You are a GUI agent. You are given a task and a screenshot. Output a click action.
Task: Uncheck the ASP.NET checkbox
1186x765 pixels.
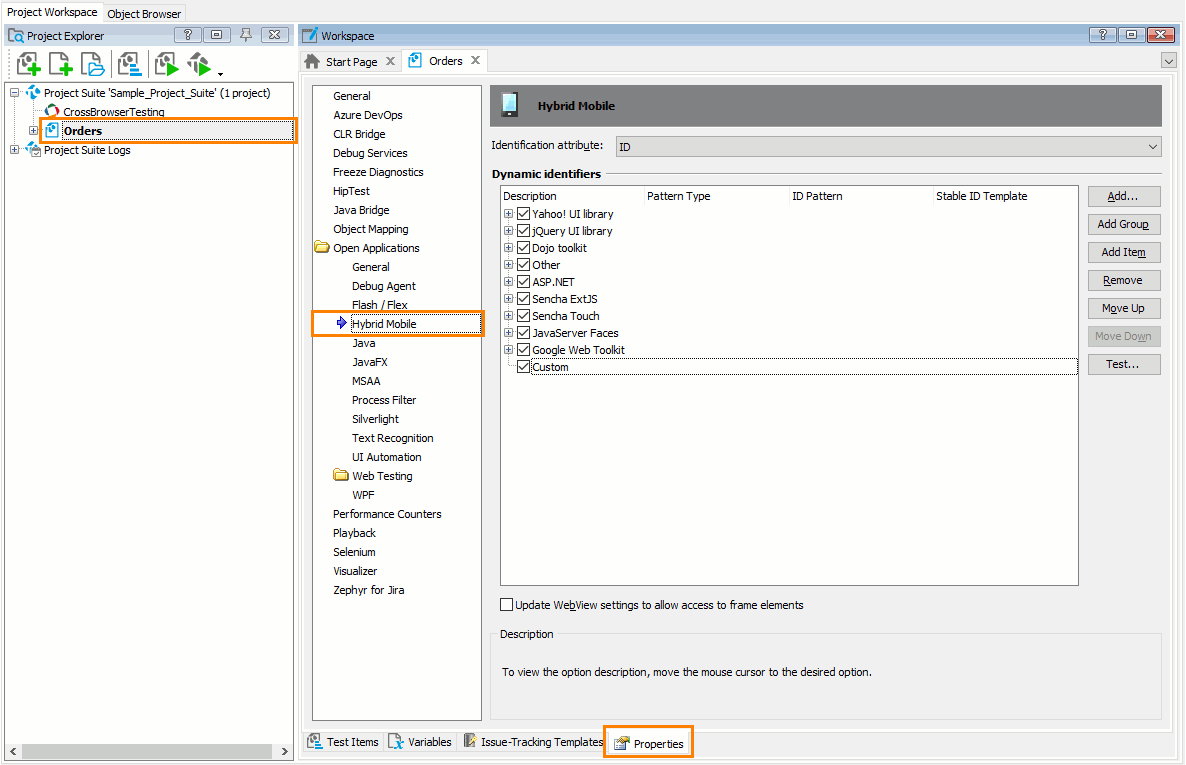click(523, 281)
